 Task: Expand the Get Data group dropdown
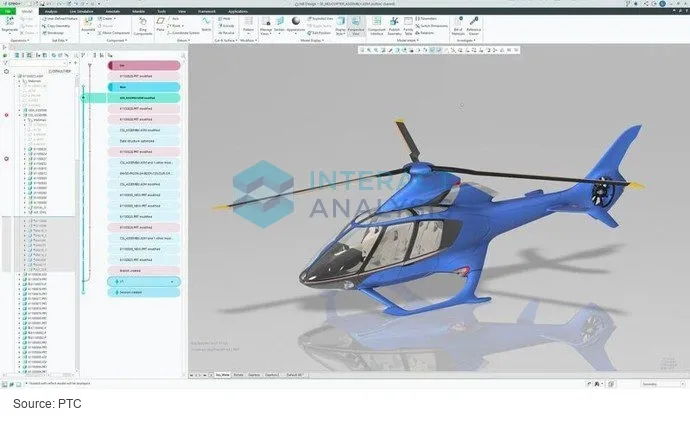[60, 40]
